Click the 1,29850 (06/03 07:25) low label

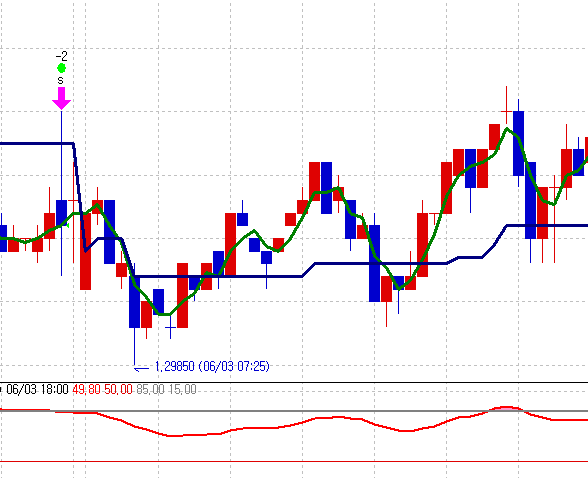212,366
